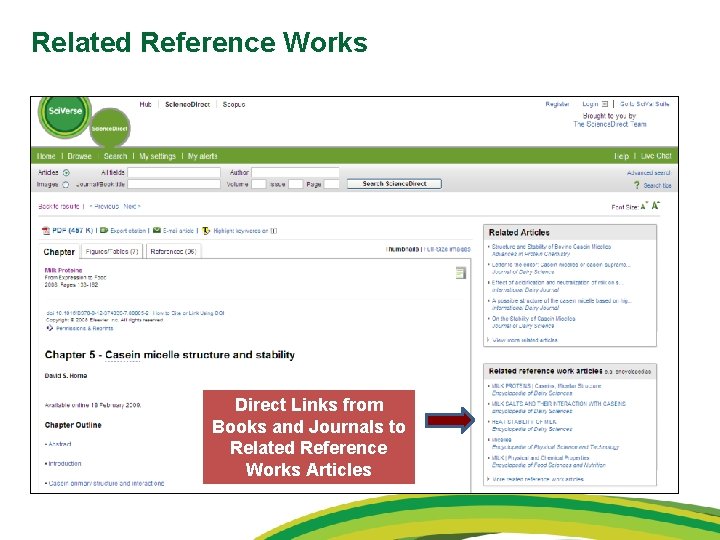Open On the Stability of Casein Micelles article
720x540 pixels.
point(534,318)
